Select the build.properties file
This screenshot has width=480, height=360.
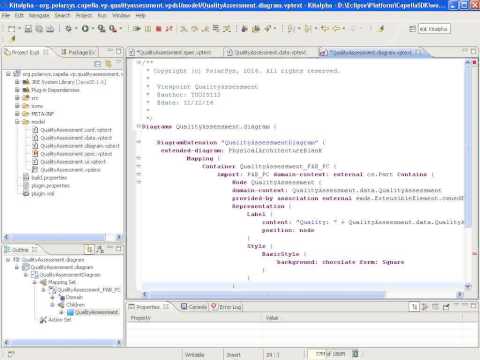tap(49, 178)
